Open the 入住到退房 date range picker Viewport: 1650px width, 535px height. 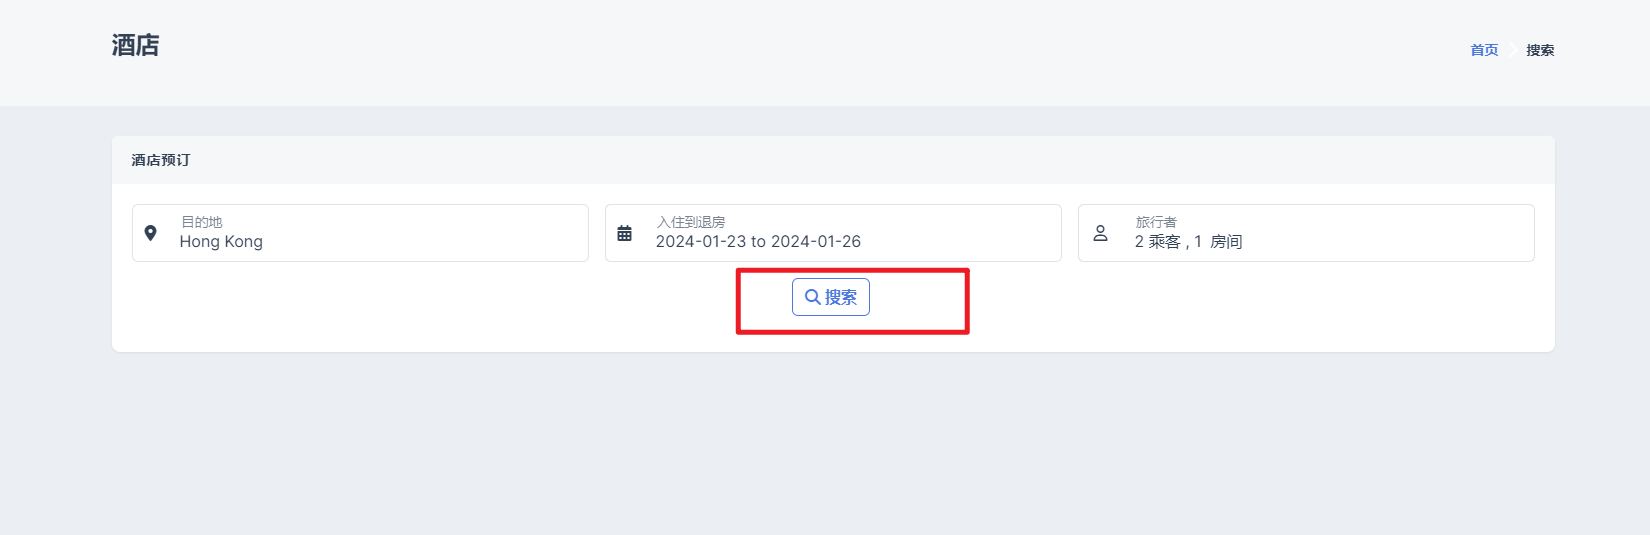coord(833,233)
